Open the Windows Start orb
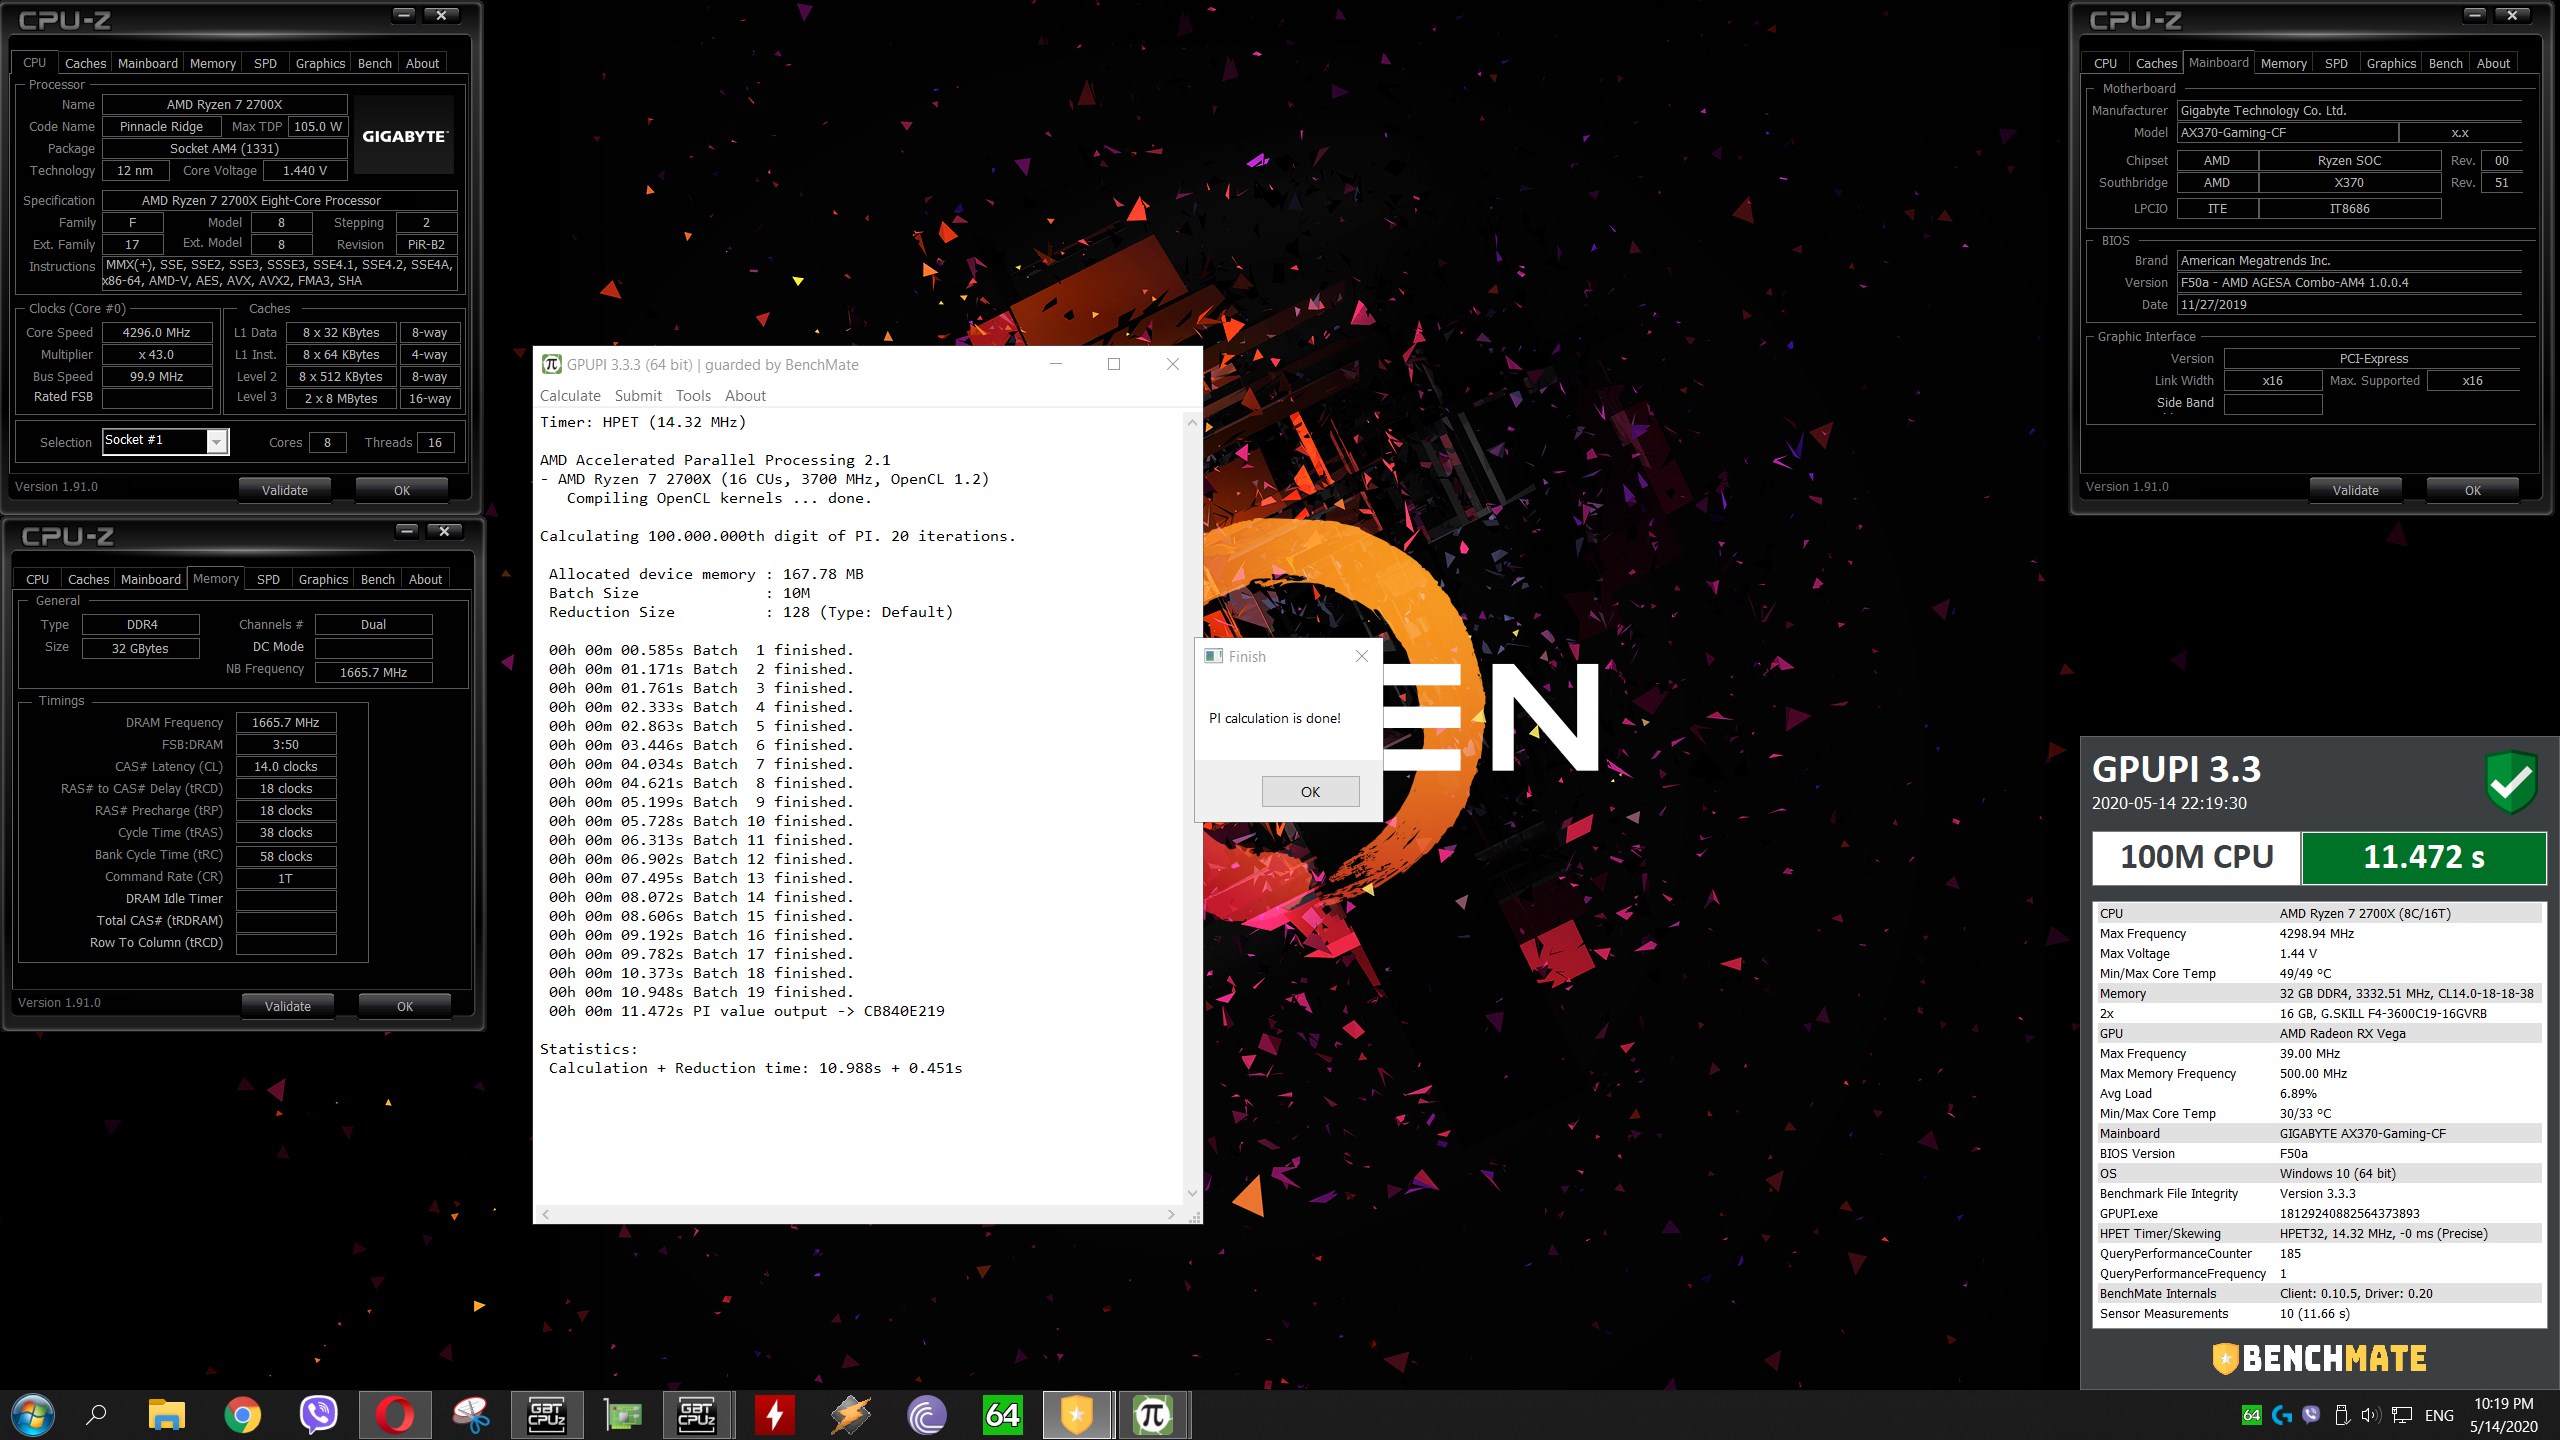 pos(32,1415)
